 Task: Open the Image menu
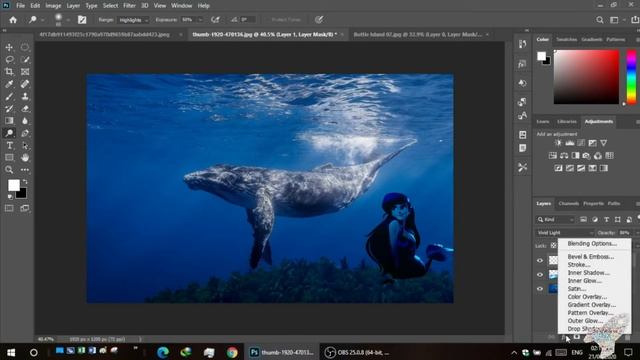[53, 6]
